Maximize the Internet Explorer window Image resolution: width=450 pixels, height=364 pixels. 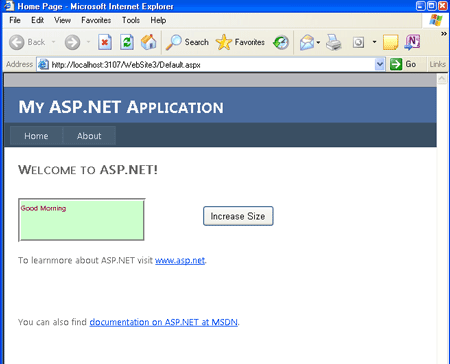pos(432,6)
